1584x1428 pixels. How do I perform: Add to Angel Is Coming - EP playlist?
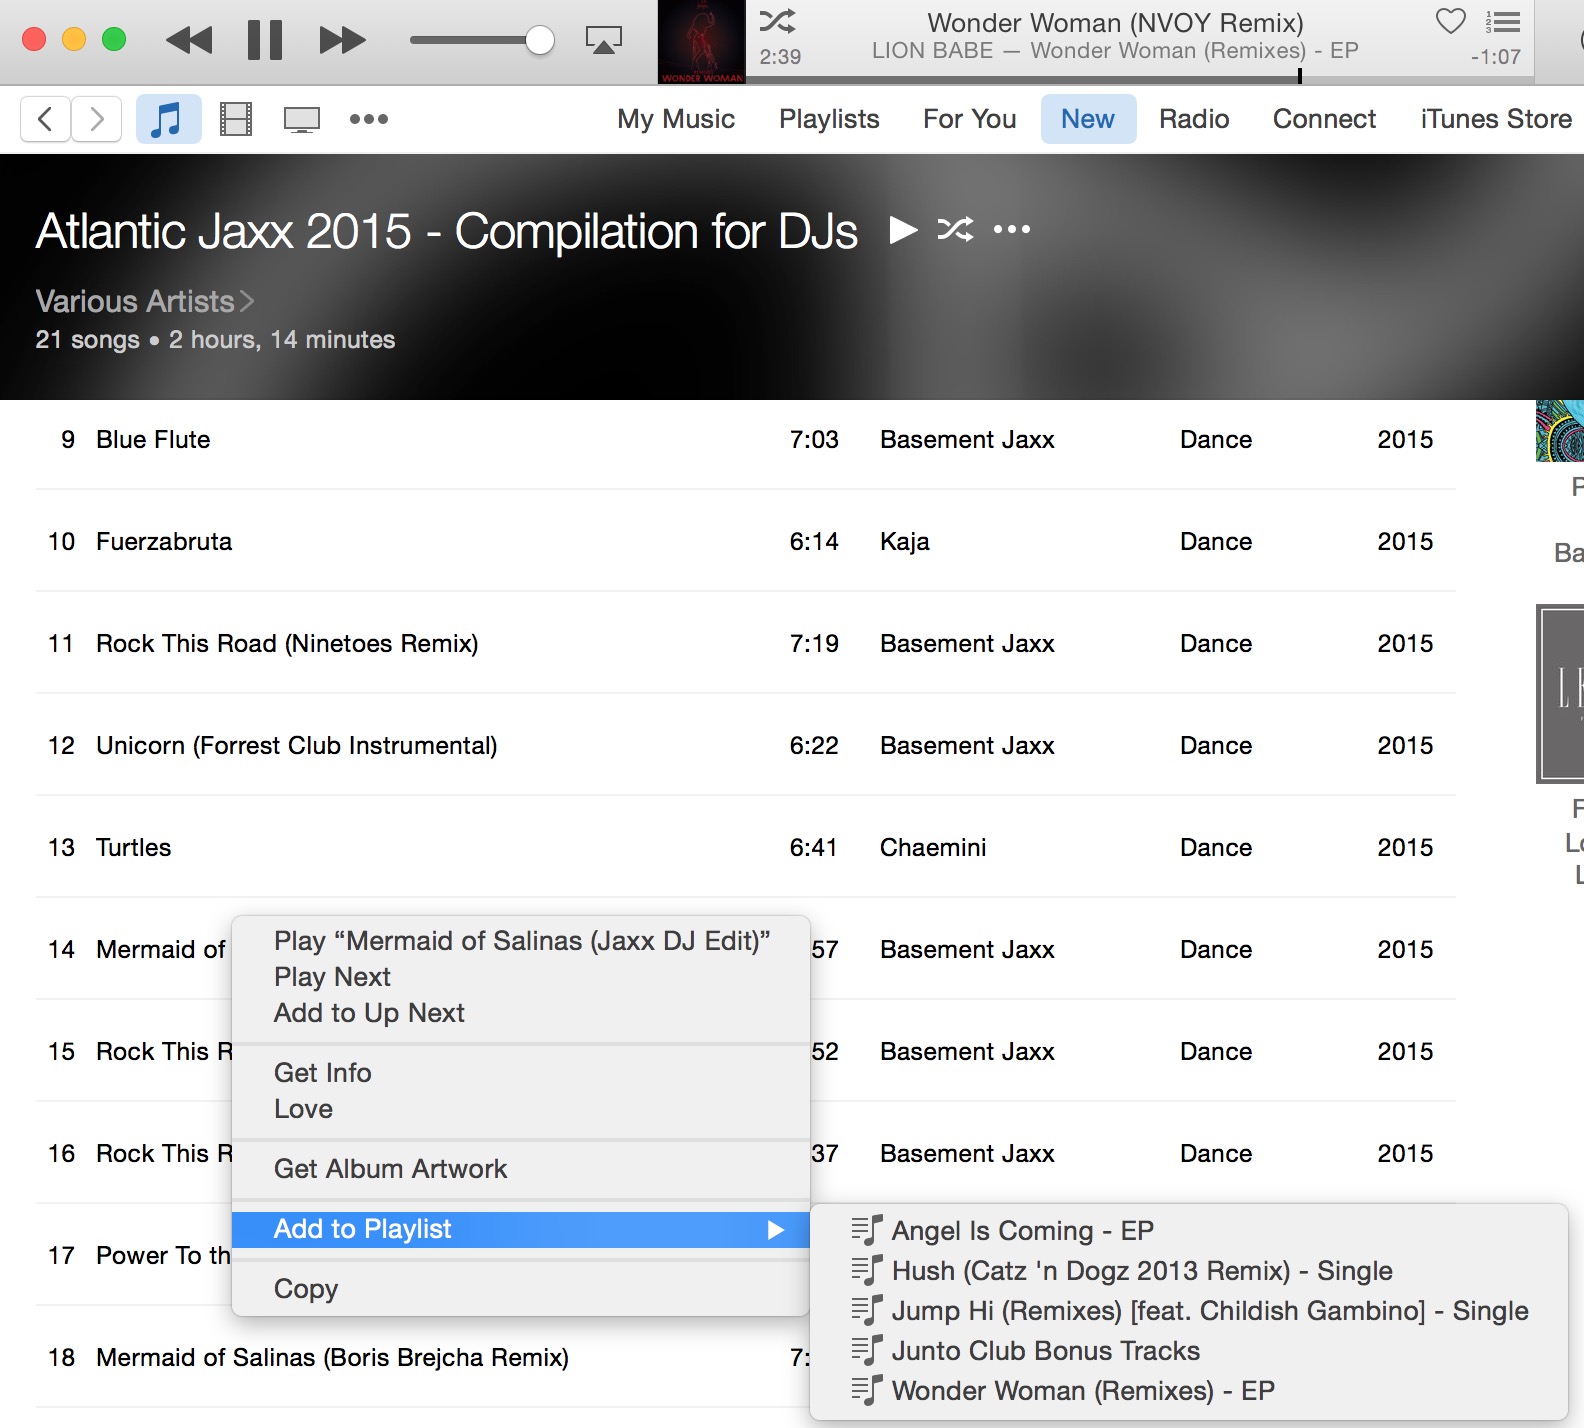(x=1188, y=1231)
